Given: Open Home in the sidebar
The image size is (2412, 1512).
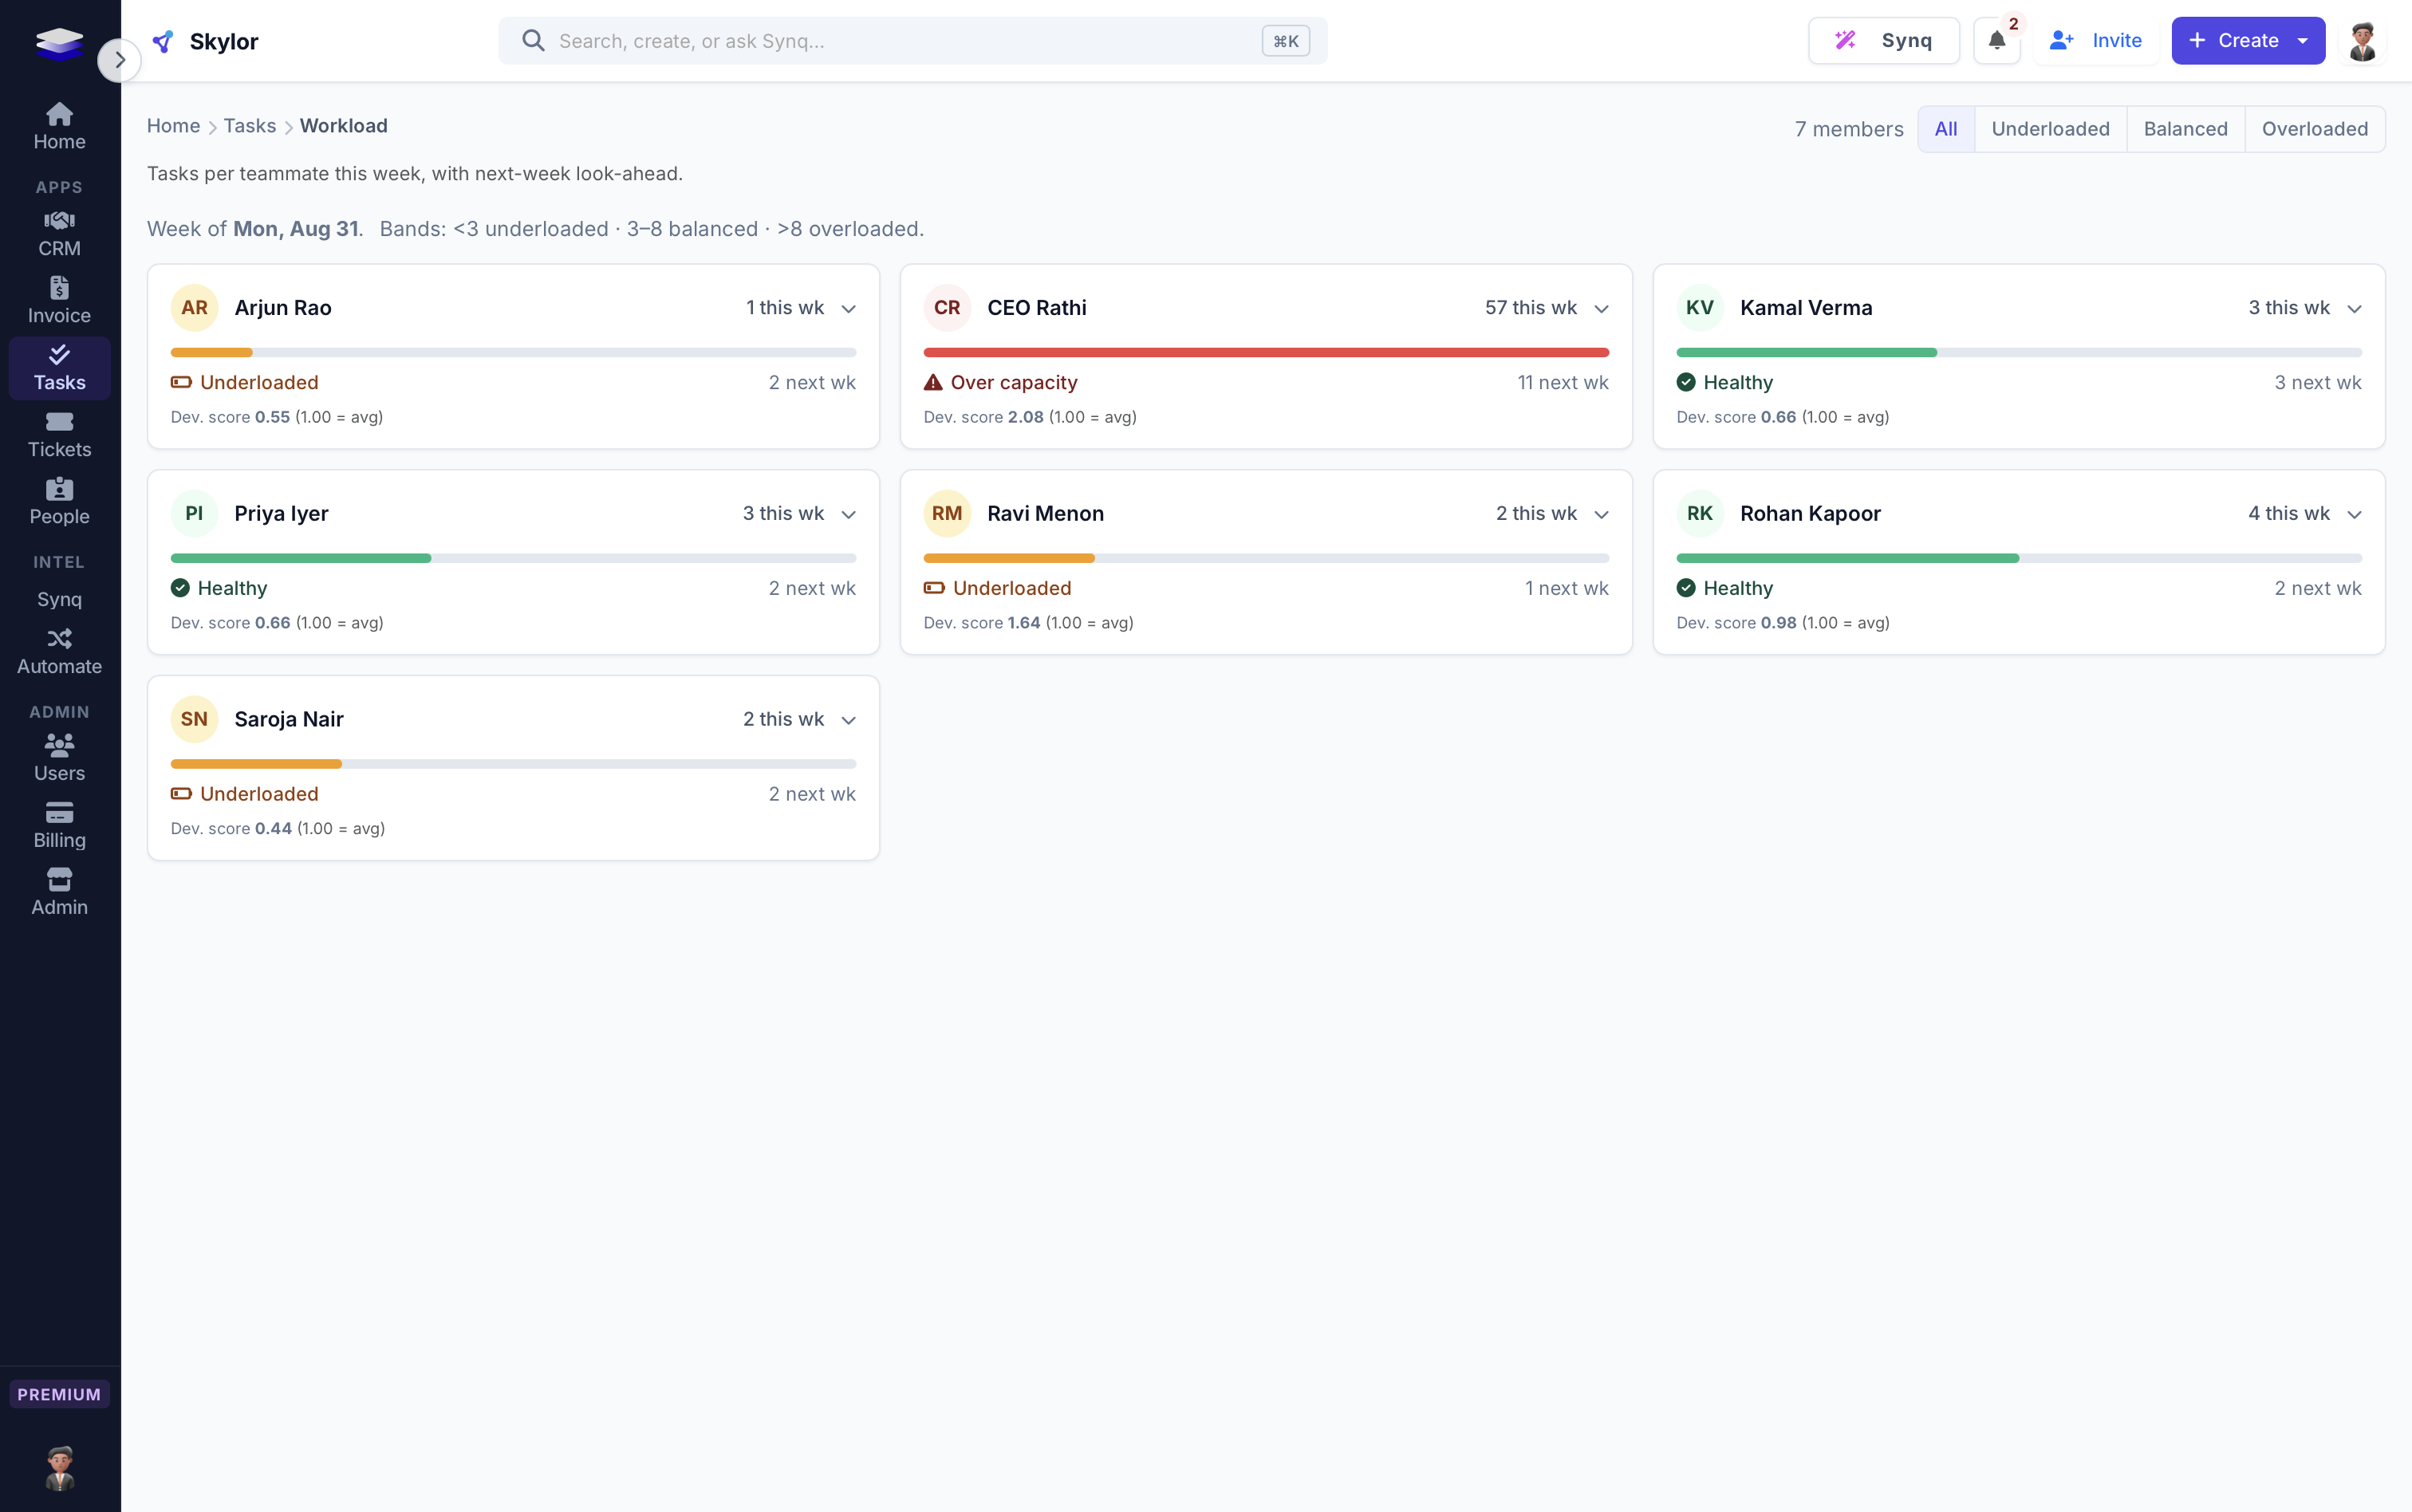Looking at the screenshot, I should point(59,127).
